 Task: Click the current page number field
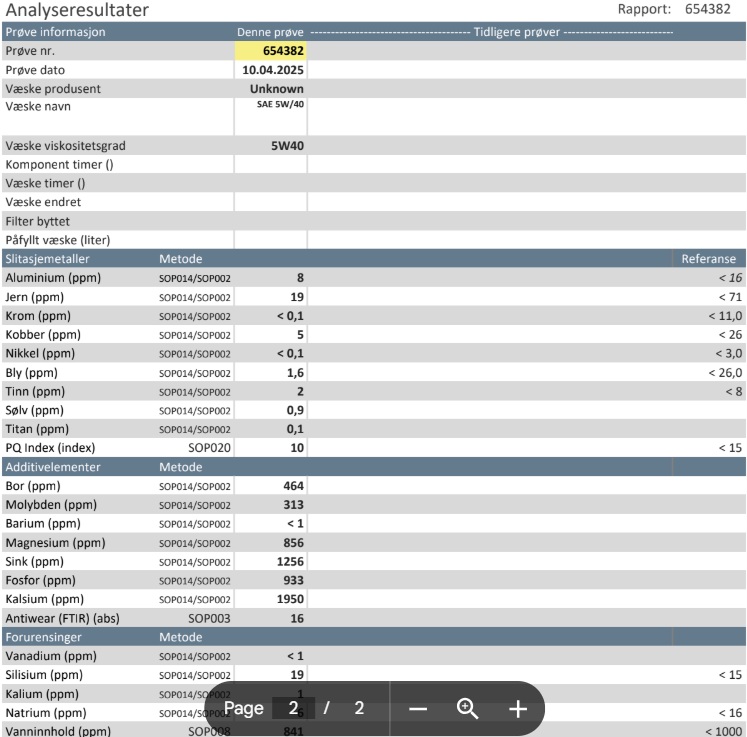click(293, 709)
